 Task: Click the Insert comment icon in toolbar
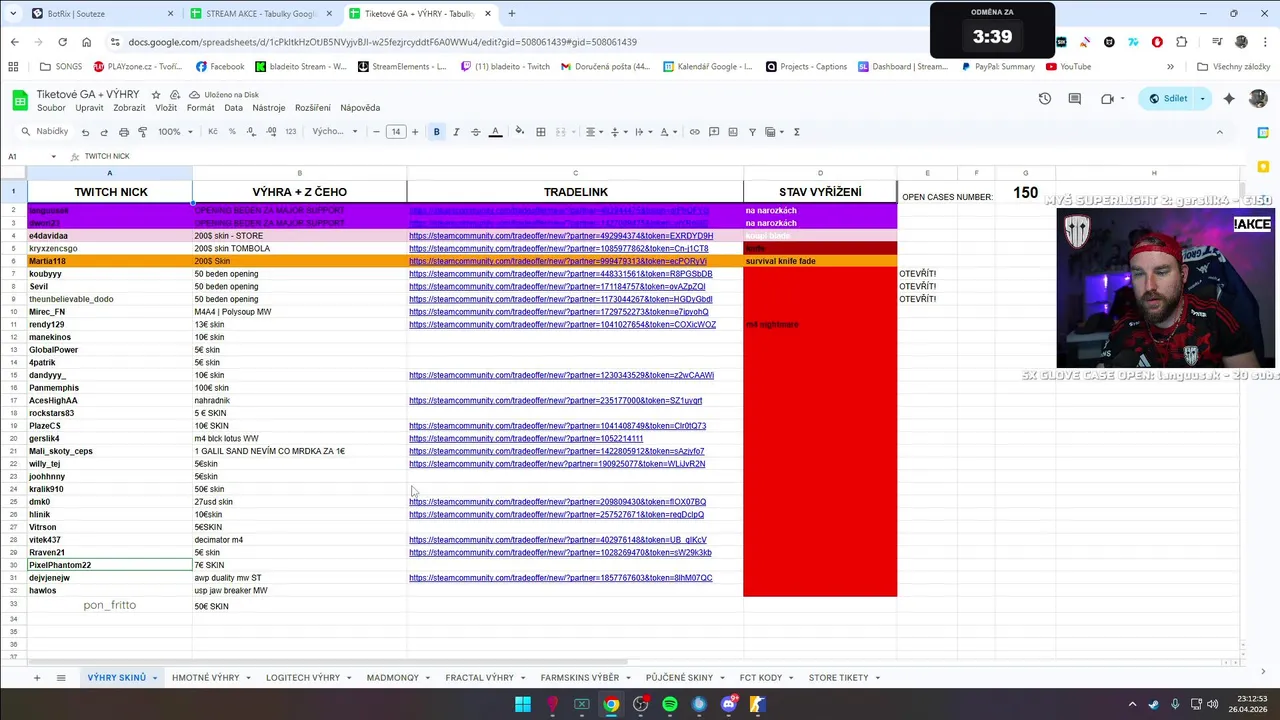(x=714, y=132)
